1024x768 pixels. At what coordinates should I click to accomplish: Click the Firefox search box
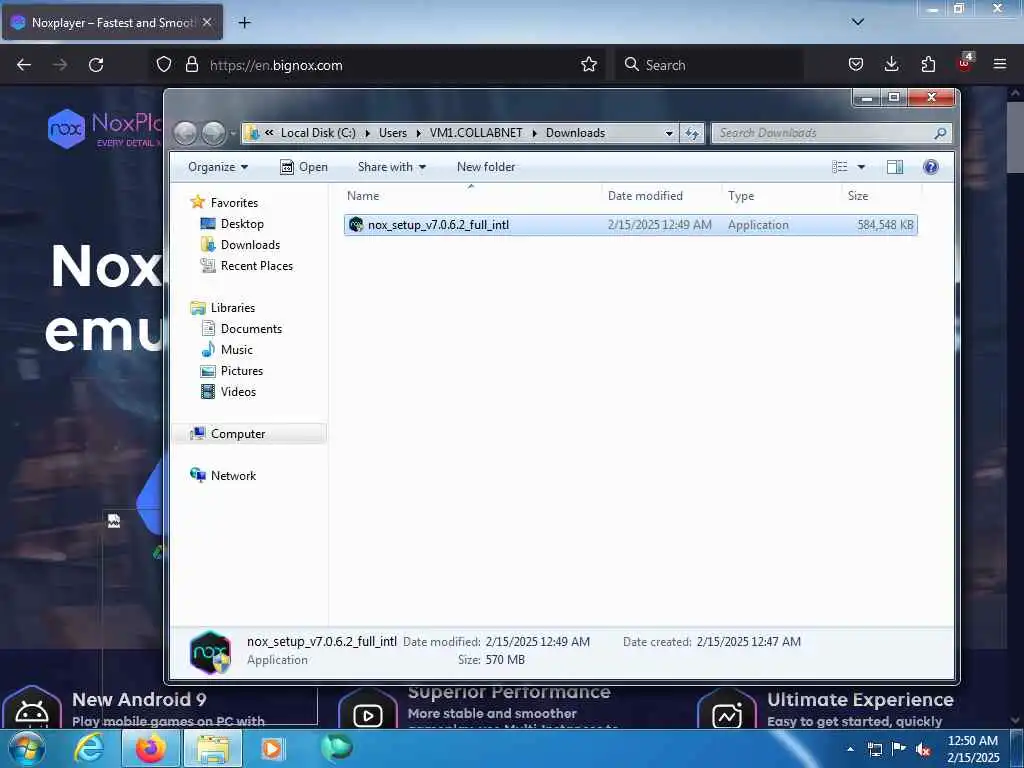point(709,65)
